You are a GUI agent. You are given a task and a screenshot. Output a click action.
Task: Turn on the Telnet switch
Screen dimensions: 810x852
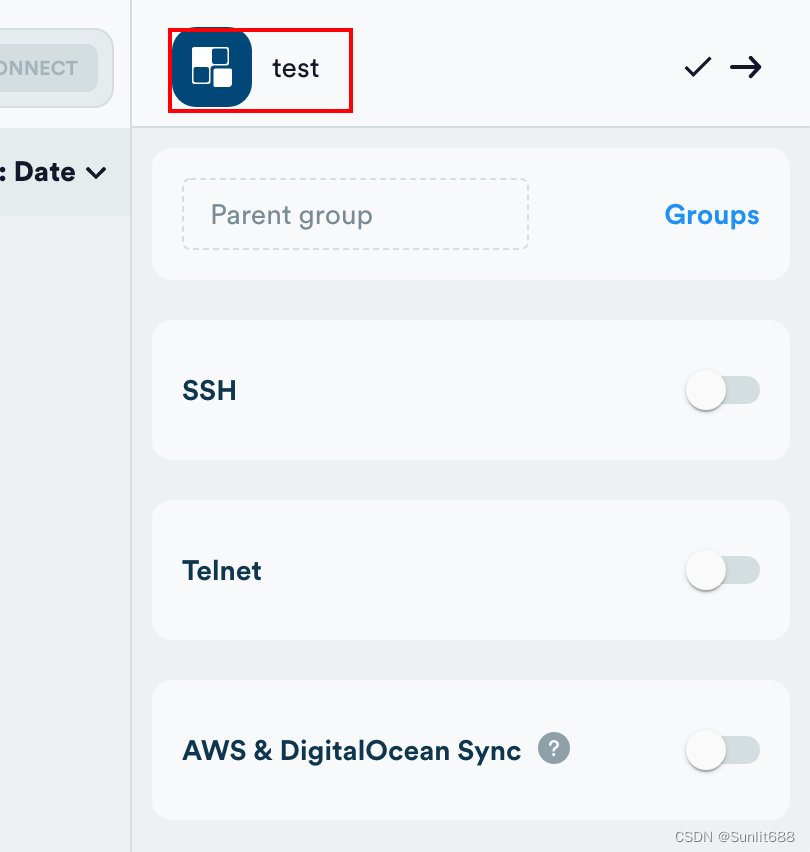pyautogui.click(x=722, y=570)
